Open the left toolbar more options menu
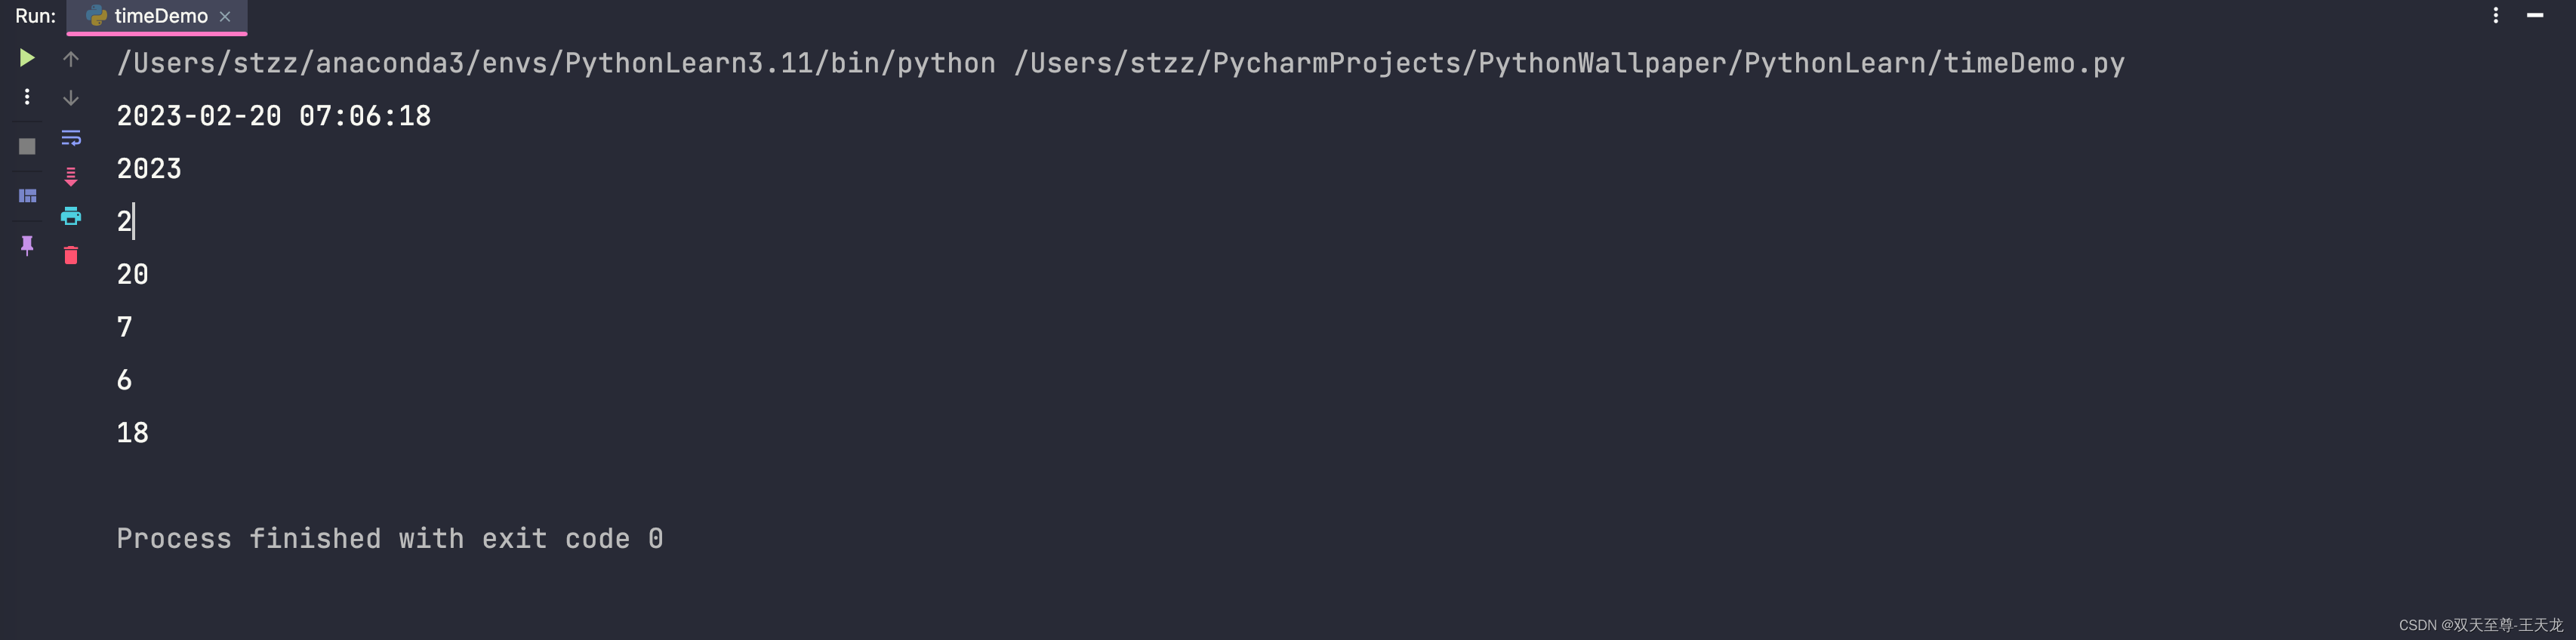This screenshot has height=640, width=2576. 26,97
